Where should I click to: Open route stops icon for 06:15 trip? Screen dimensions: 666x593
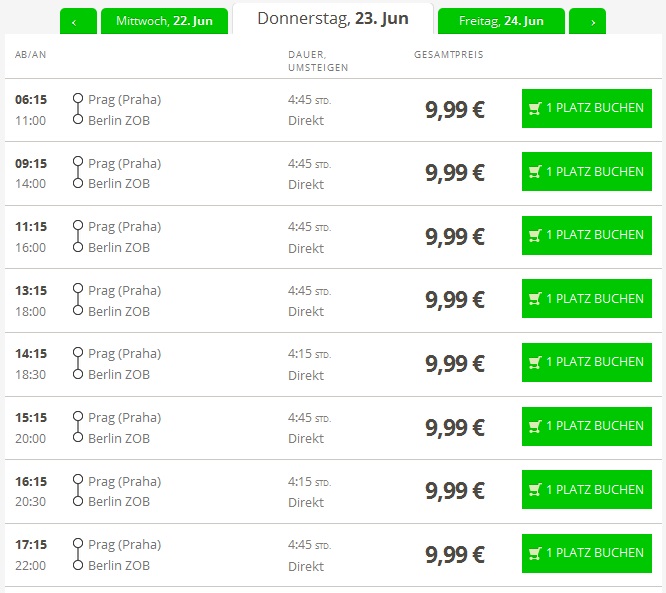tap(78, 109)
